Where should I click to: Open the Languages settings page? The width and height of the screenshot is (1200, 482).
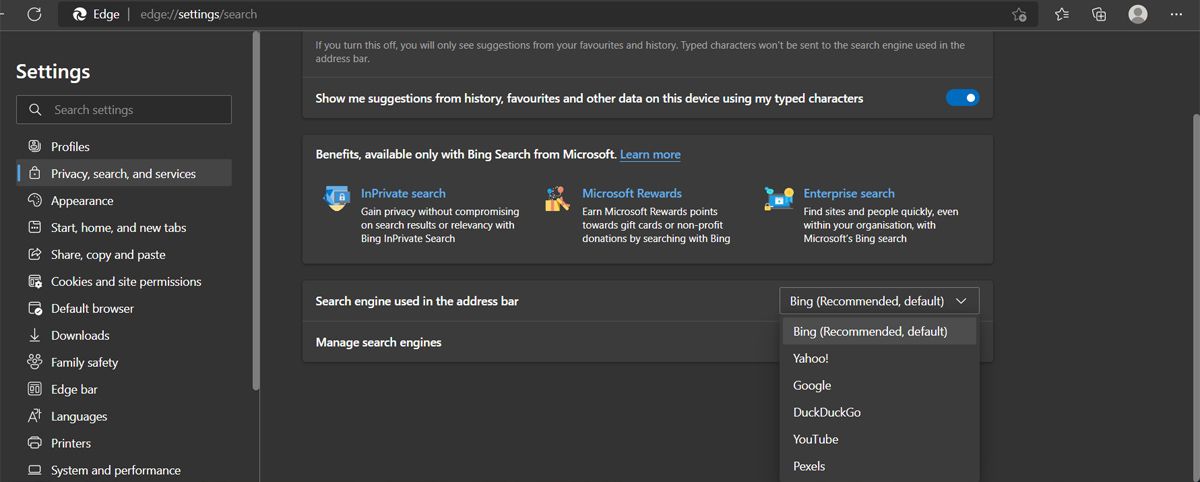pos(79,417)
